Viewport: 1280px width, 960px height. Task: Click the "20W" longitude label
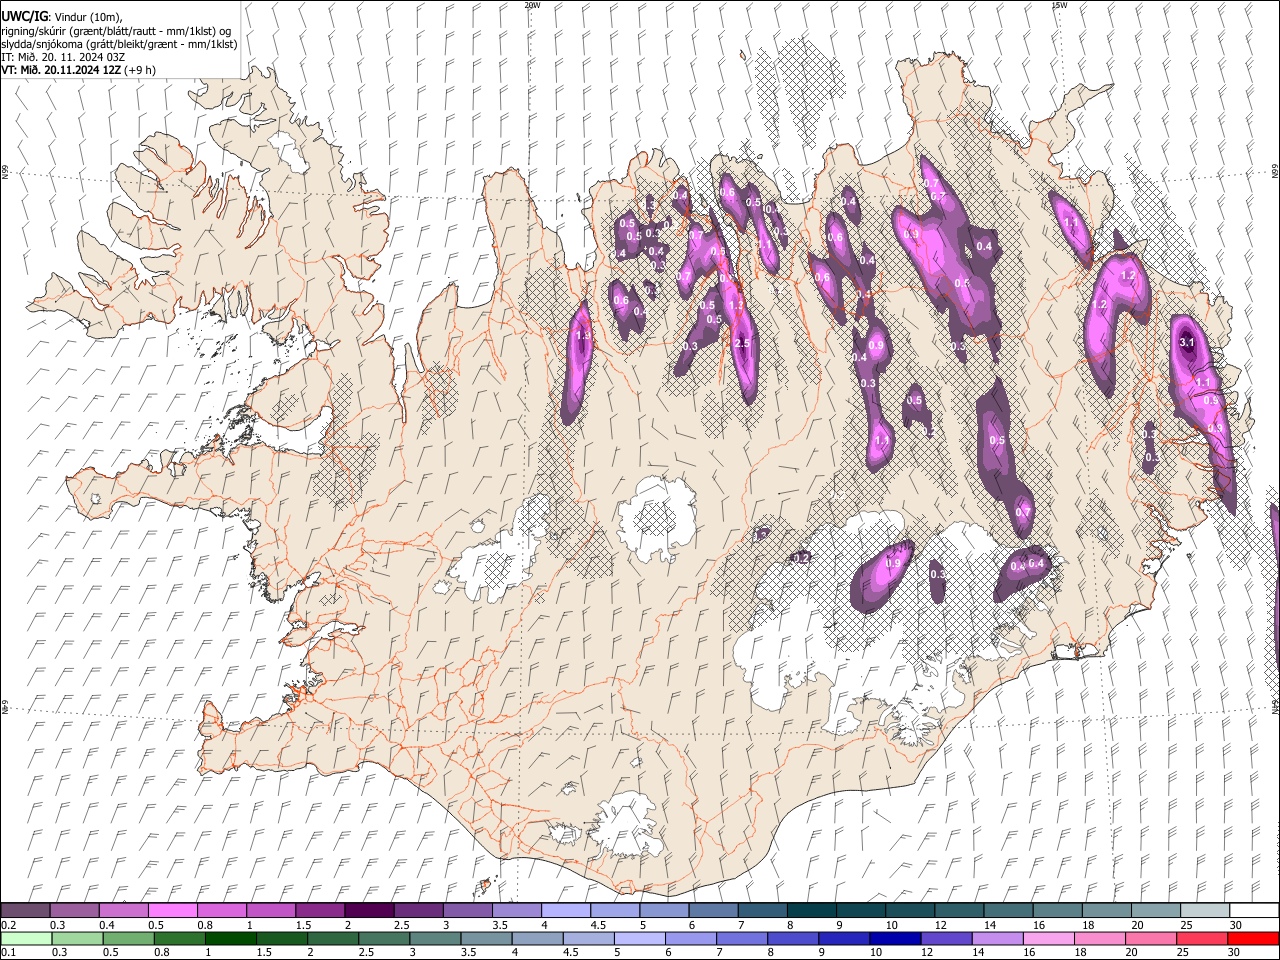532,5
